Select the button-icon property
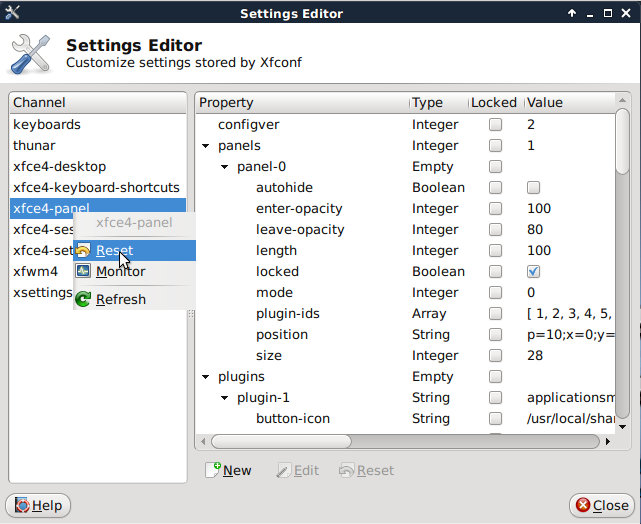The width and height of the screenshot is (641, 524). click(x=293, y=419)
